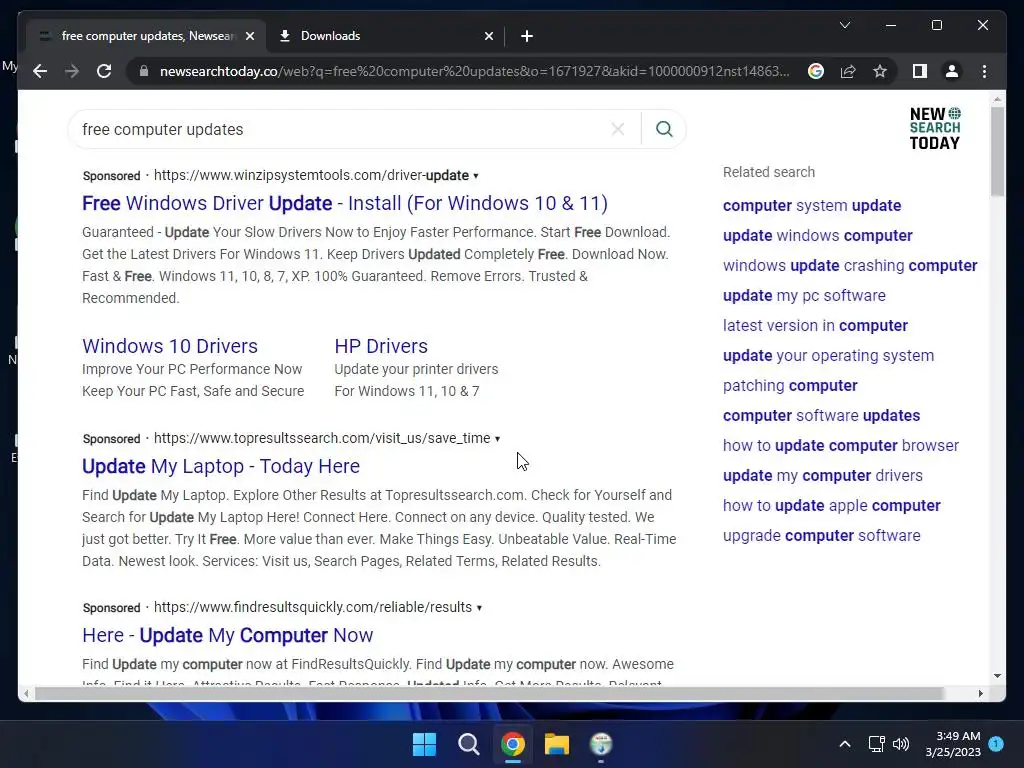Click latest version in computer
The image size is (1024, 768).
[x=815, y=326]
